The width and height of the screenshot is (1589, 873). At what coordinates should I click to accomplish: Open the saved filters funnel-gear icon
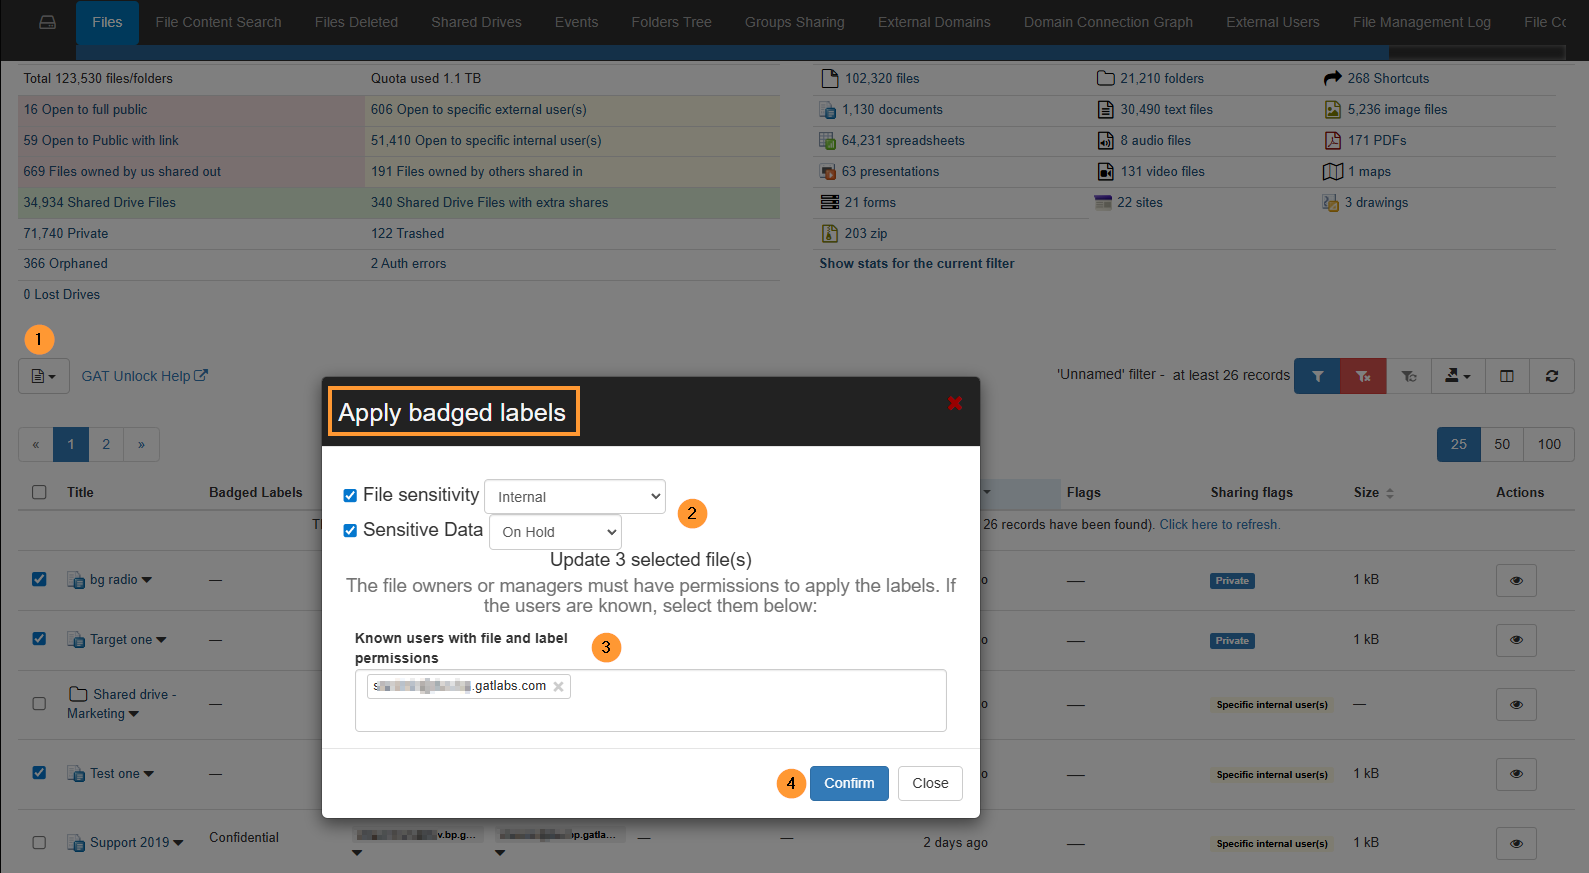click(x=1409, y=376)
